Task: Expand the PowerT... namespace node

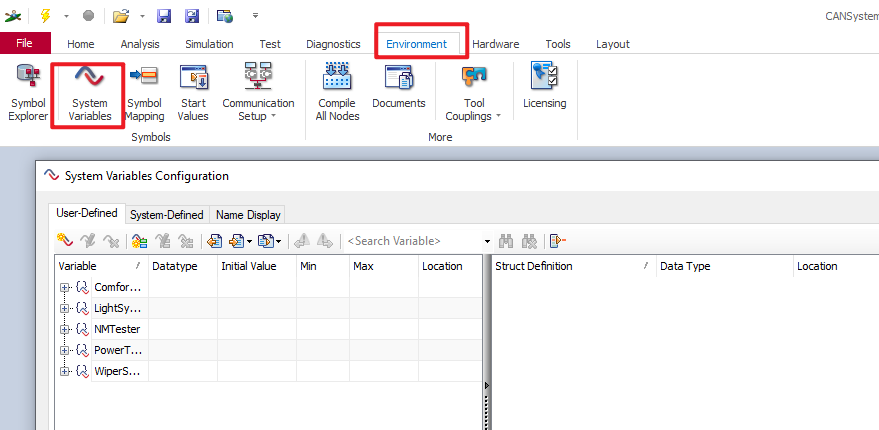Action: [x=64, y=350]
